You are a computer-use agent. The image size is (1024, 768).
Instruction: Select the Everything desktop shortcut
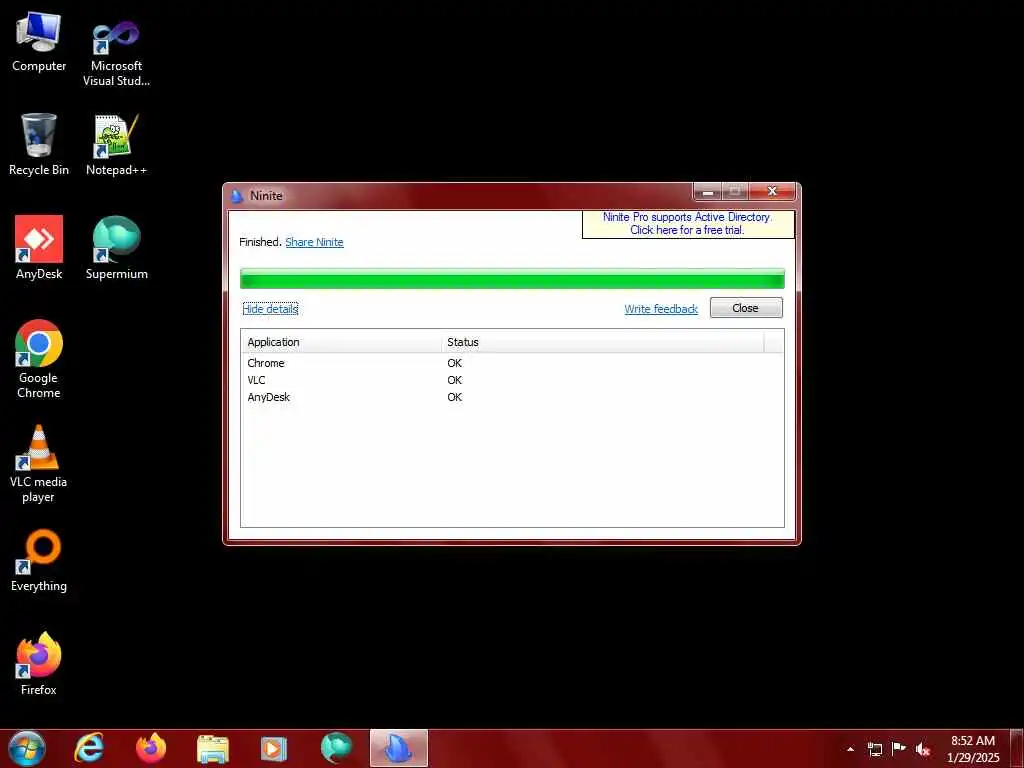[x=39, y=560]
